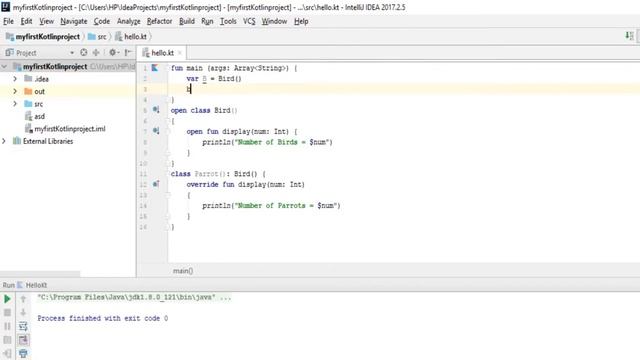Select the HelloKt run tab
The width and height of the screenshot is (640, 360).
(32, 285)
